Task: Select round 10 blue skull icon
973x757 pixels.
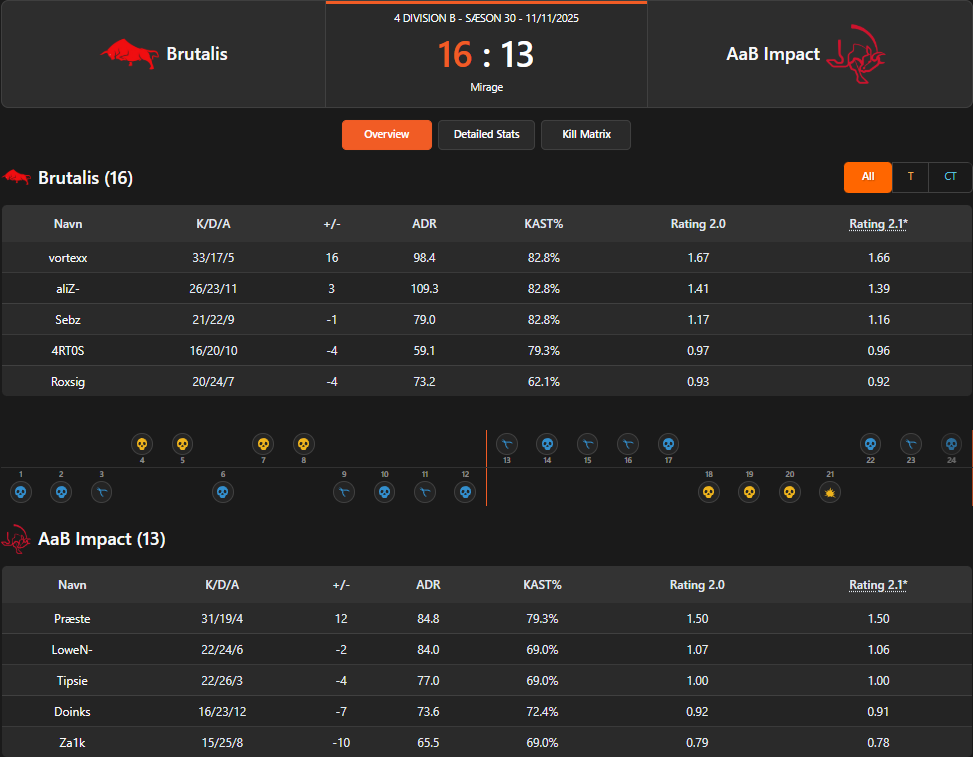Action: (385, 493)
